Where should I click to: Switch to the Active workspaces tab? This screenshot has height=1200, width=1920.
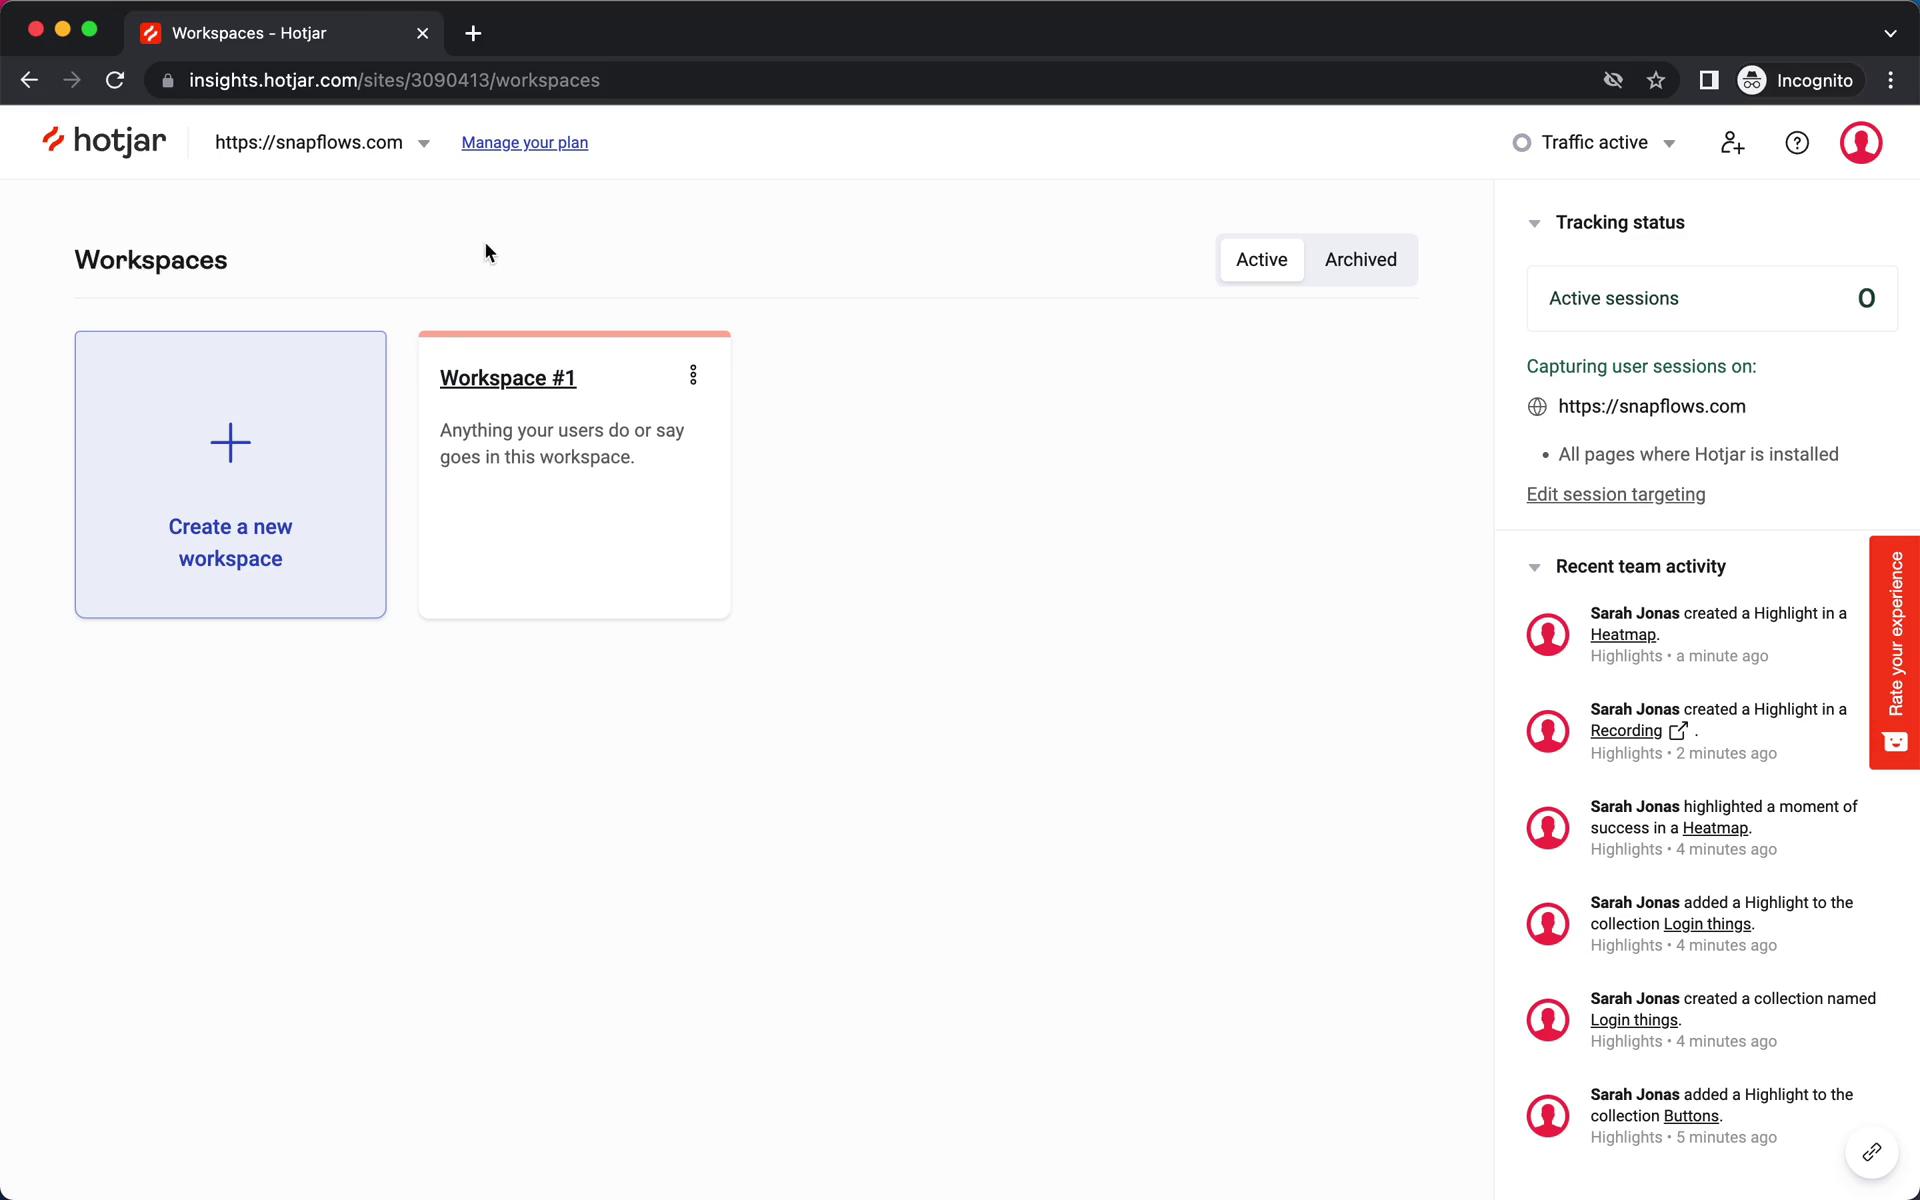(x=1261, y=260)
